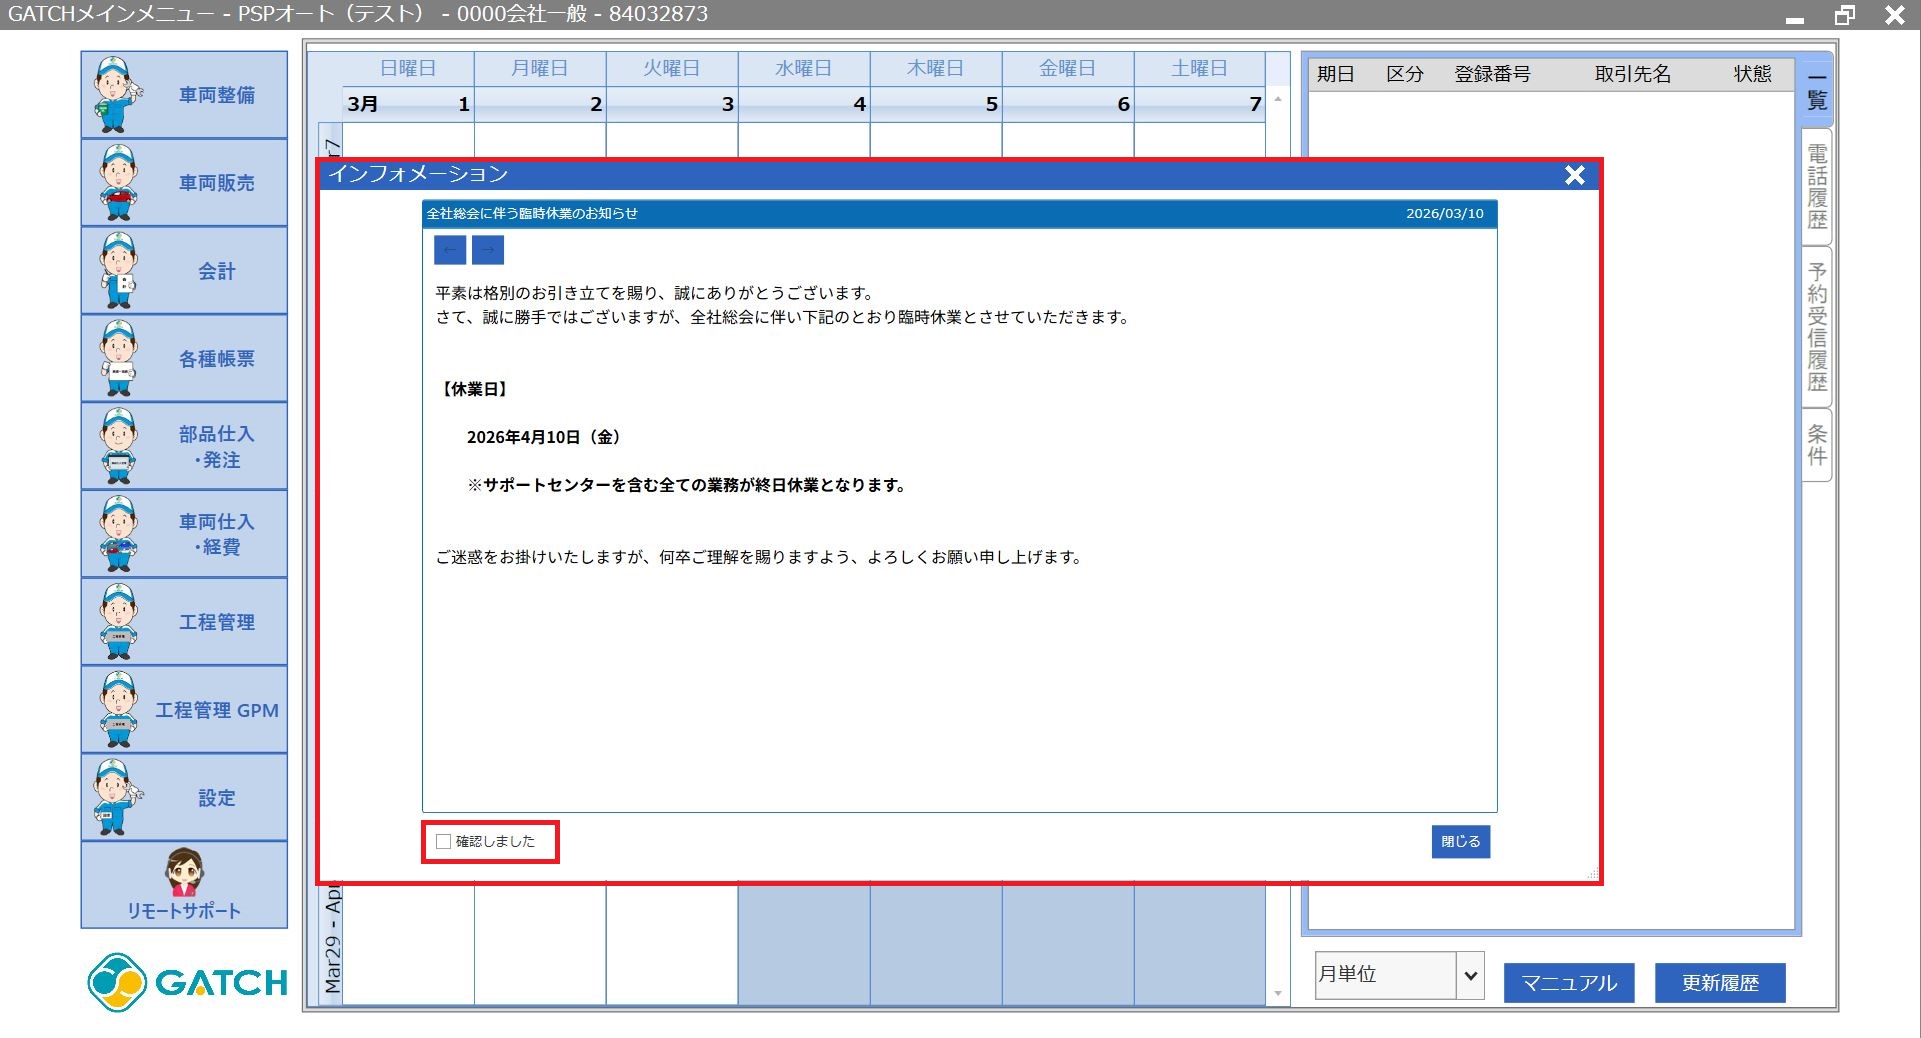This screenshot has height=1038, width=1921.
Task: Click calendar scrollbar down arrow
Action: (1278, 994)
